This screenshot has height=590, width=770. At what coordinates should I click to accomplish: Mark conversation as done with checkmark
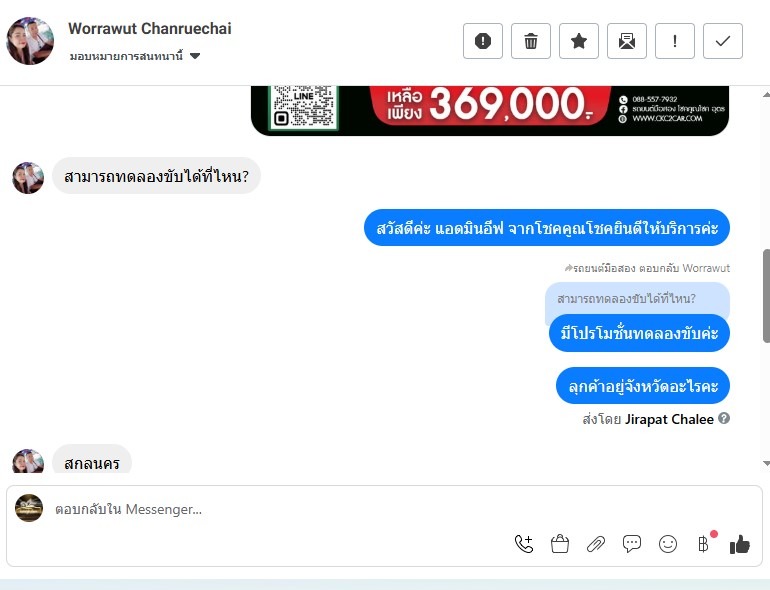723,41
